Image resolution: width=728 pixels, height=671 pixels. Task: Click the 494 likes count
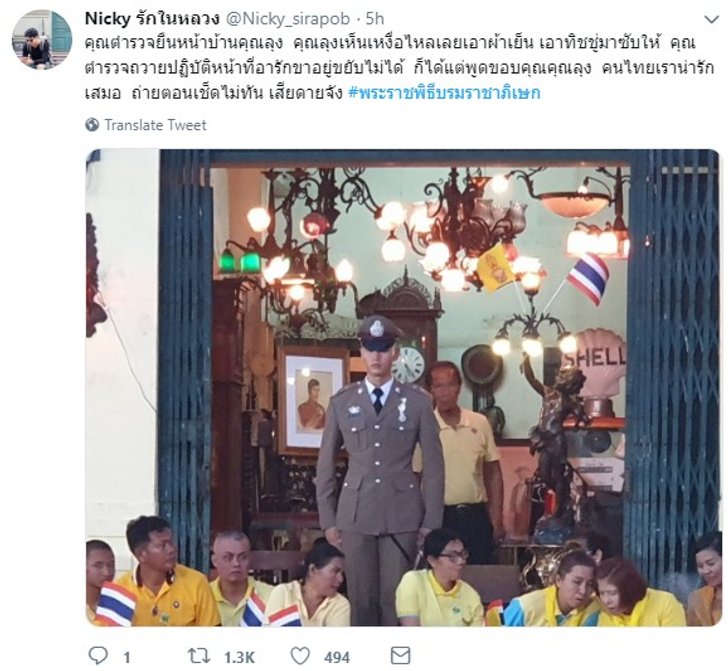point(337,657)
